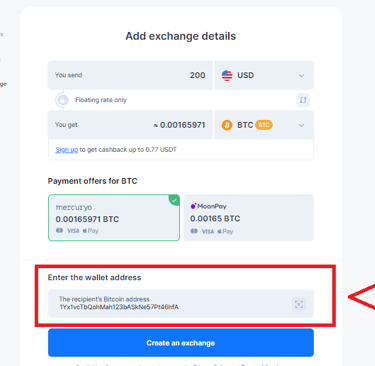Viewport: 375px width, 366px height.
Task: Click the You send amount field
Action: [130, 75]
